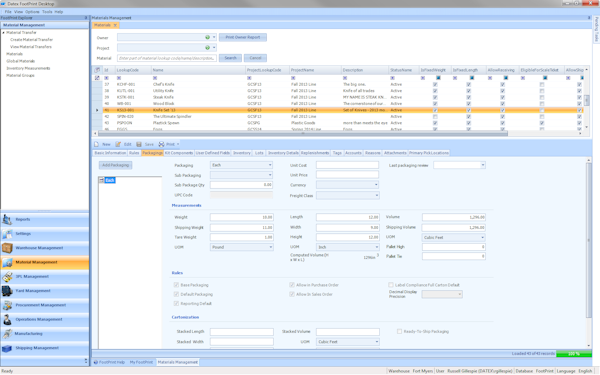
Task: Toggle IsFixedWeight for Chef's Knife row
Action: [435, 85]
